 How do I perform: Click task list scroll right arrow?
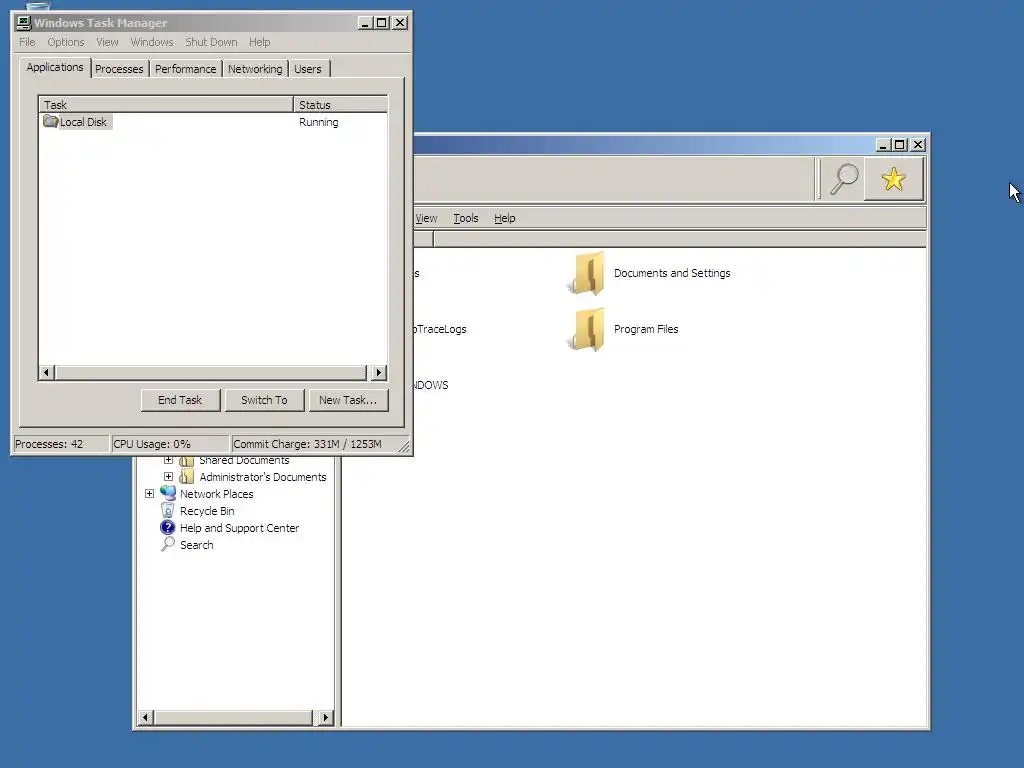pyautogui.click(x=379, y=372)
